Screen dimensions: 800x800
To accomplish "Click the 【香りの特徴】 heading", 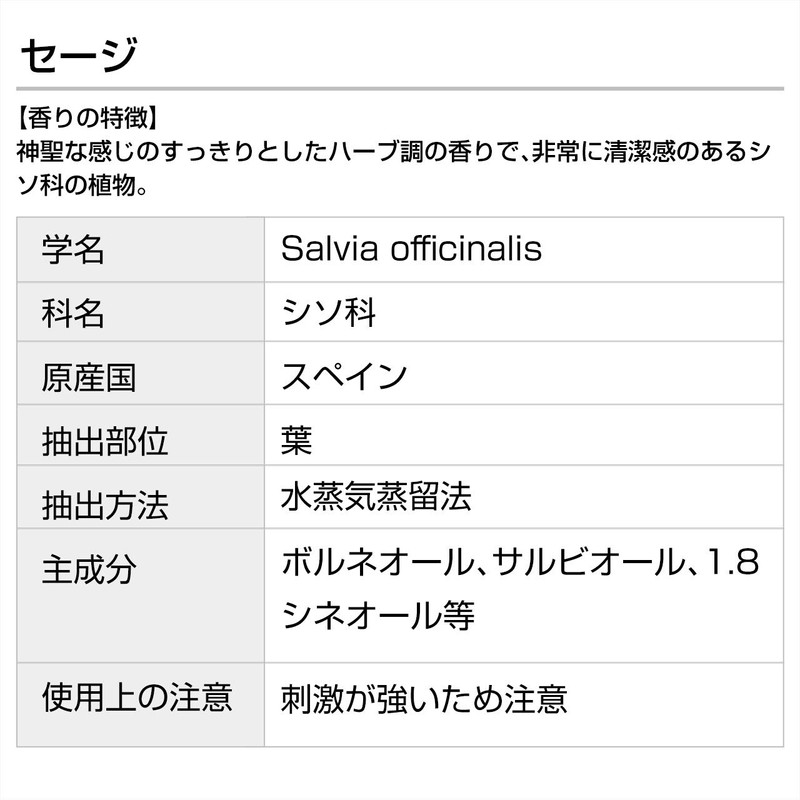I will point(86,121).
